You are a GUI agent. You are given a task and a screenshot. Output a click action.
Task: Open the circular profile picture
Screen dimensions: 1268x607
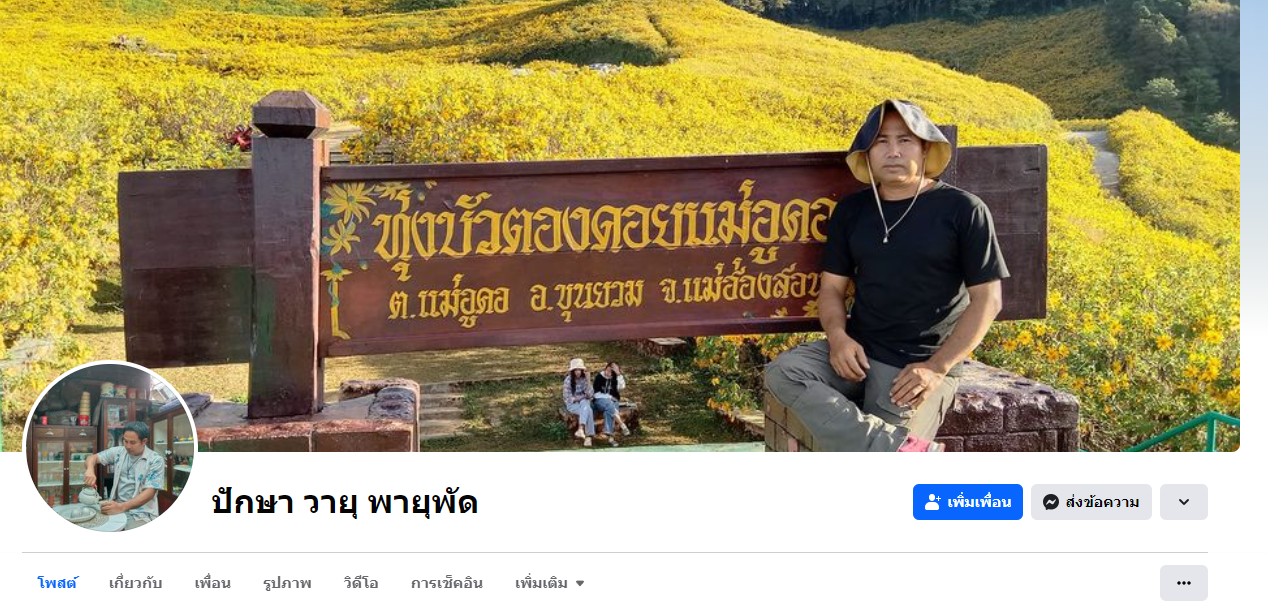click(110, 447)
